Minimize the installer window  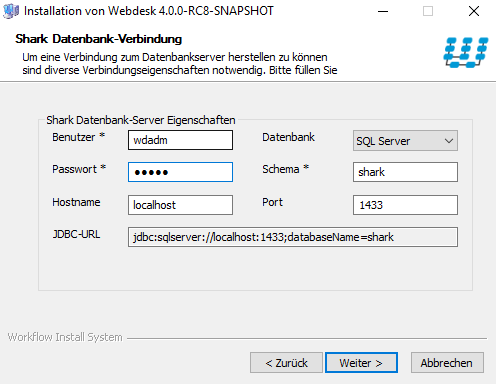click(x=383, y=11)
